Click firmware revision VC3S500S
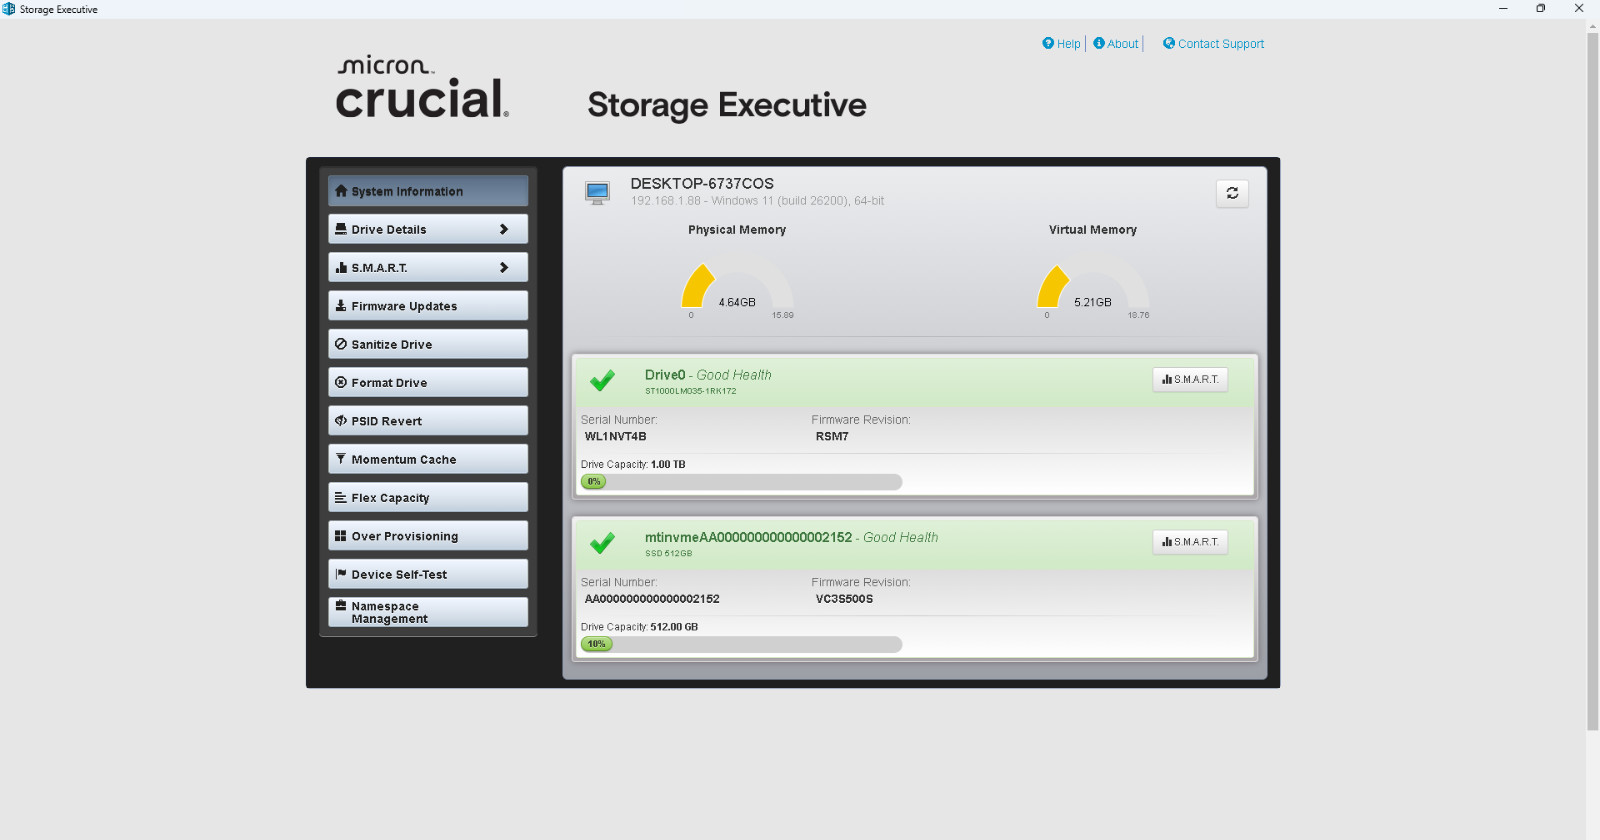This screenshot has height=840, width=1600. (x=844, y=599)
